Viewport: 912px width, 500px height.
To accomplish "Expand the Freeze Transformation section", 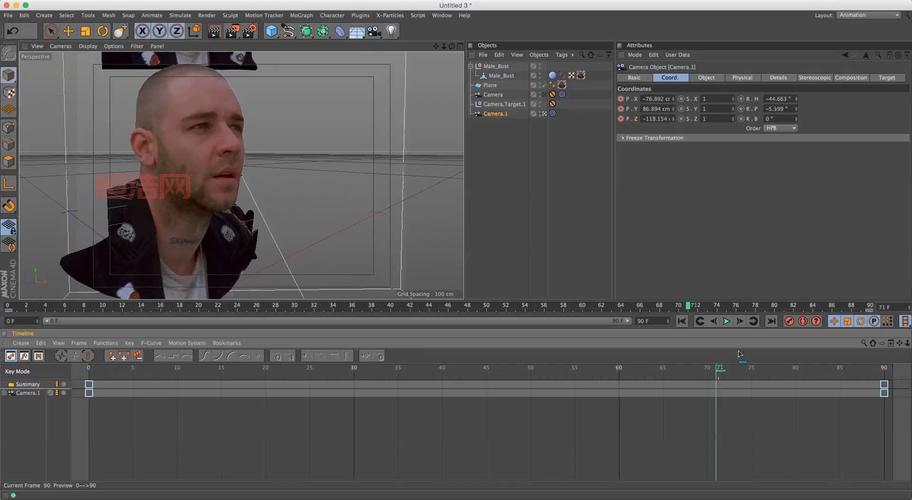I will click(x=655, y=138).
